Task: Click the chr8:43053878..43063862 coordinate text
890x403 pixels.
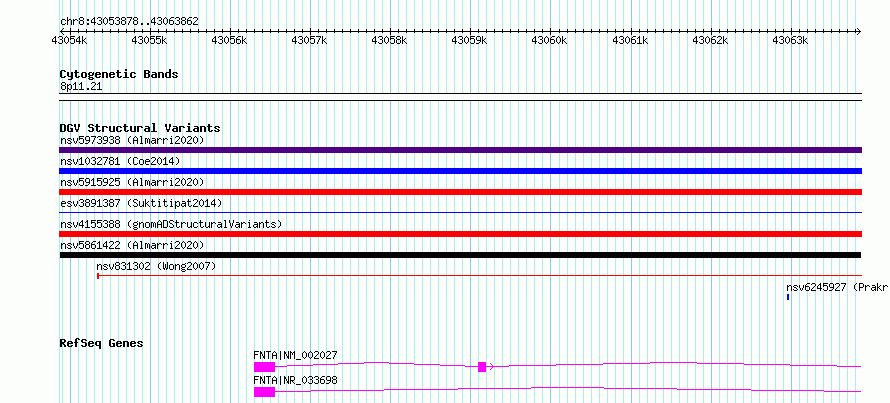Action: [x=129, y=22]
